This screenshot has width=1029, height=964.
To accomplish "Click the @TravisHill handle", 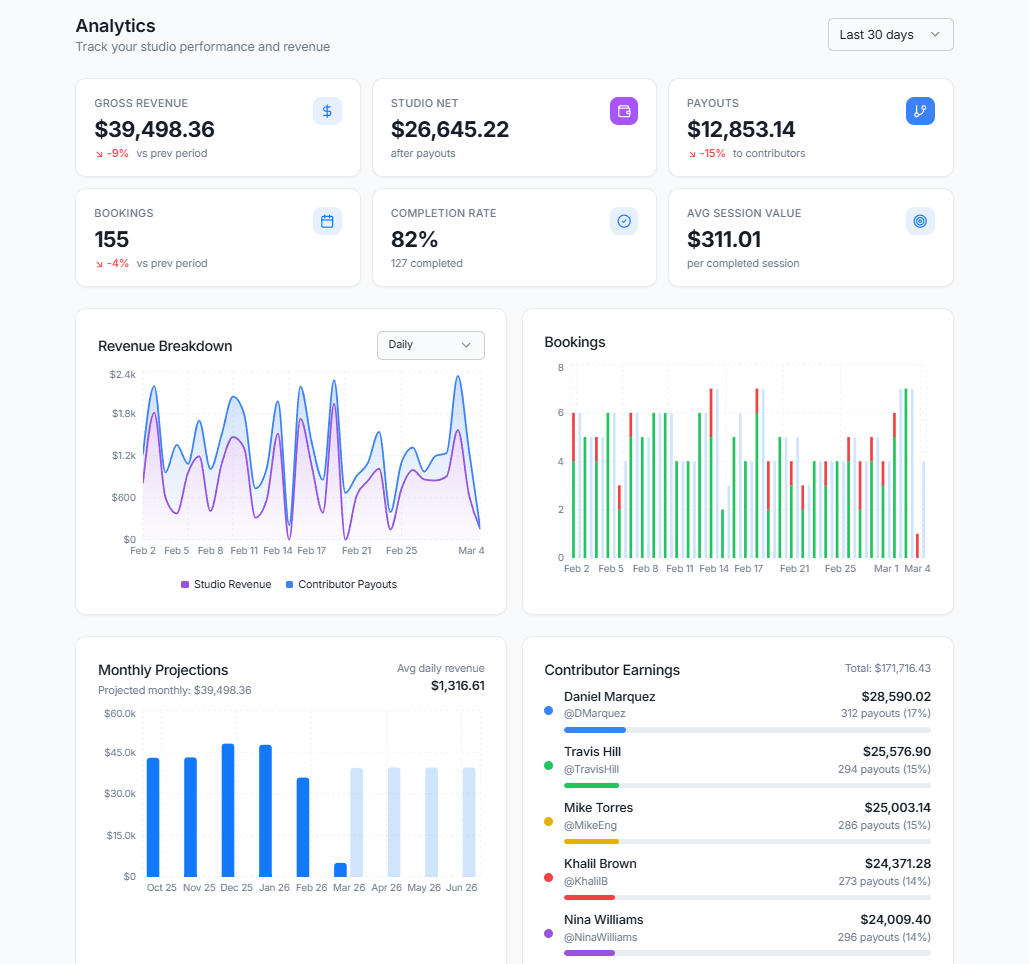I will [591, 769].
